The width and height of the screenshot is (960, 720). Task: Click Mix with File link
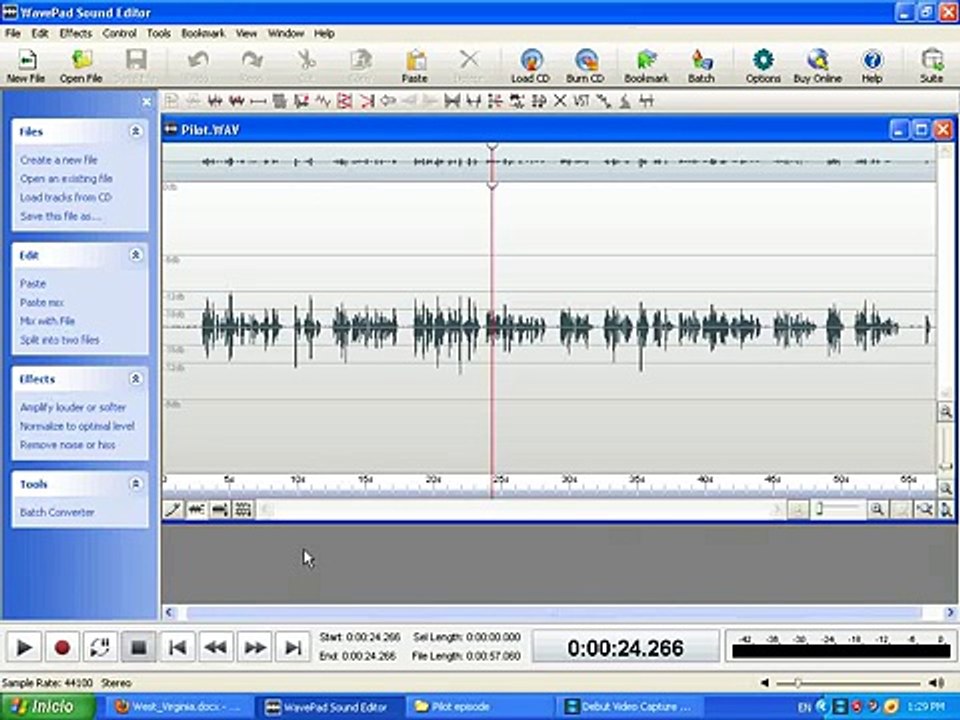pos(47,321)
